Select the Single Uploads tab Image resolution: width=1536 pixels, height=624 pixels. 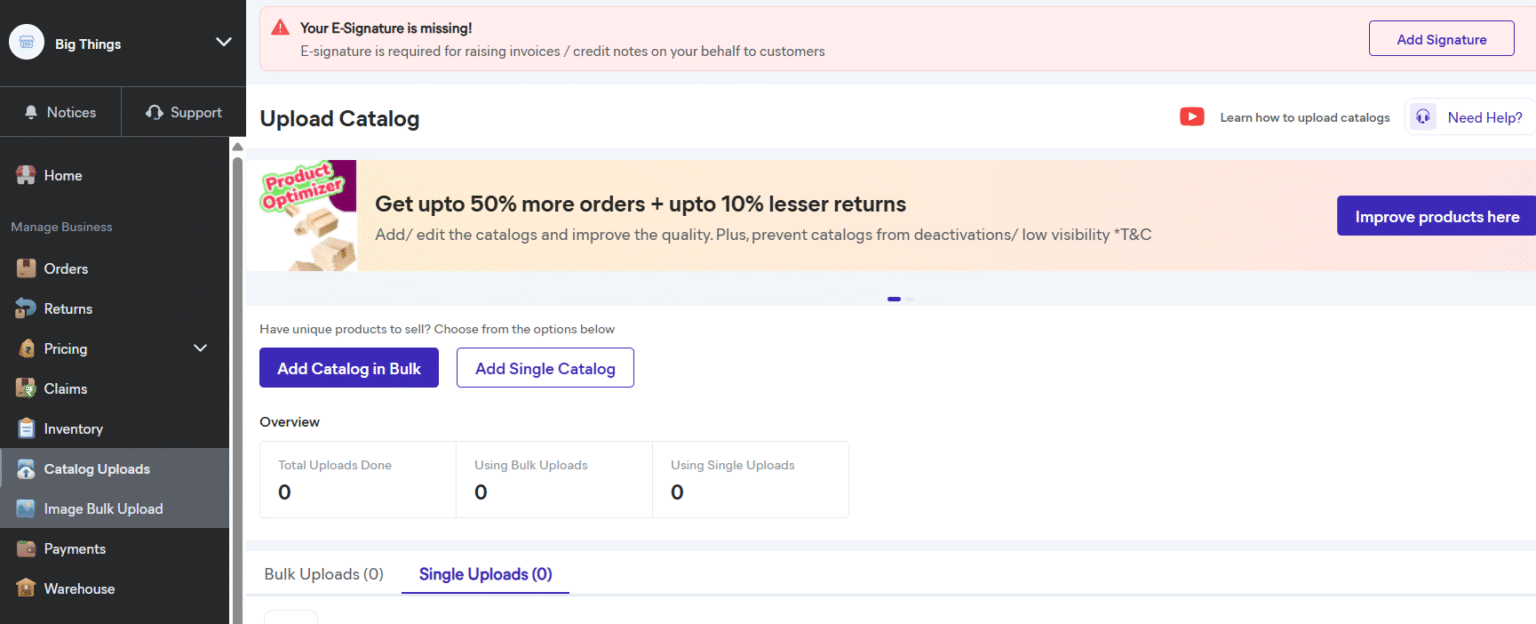click(485, 574)
